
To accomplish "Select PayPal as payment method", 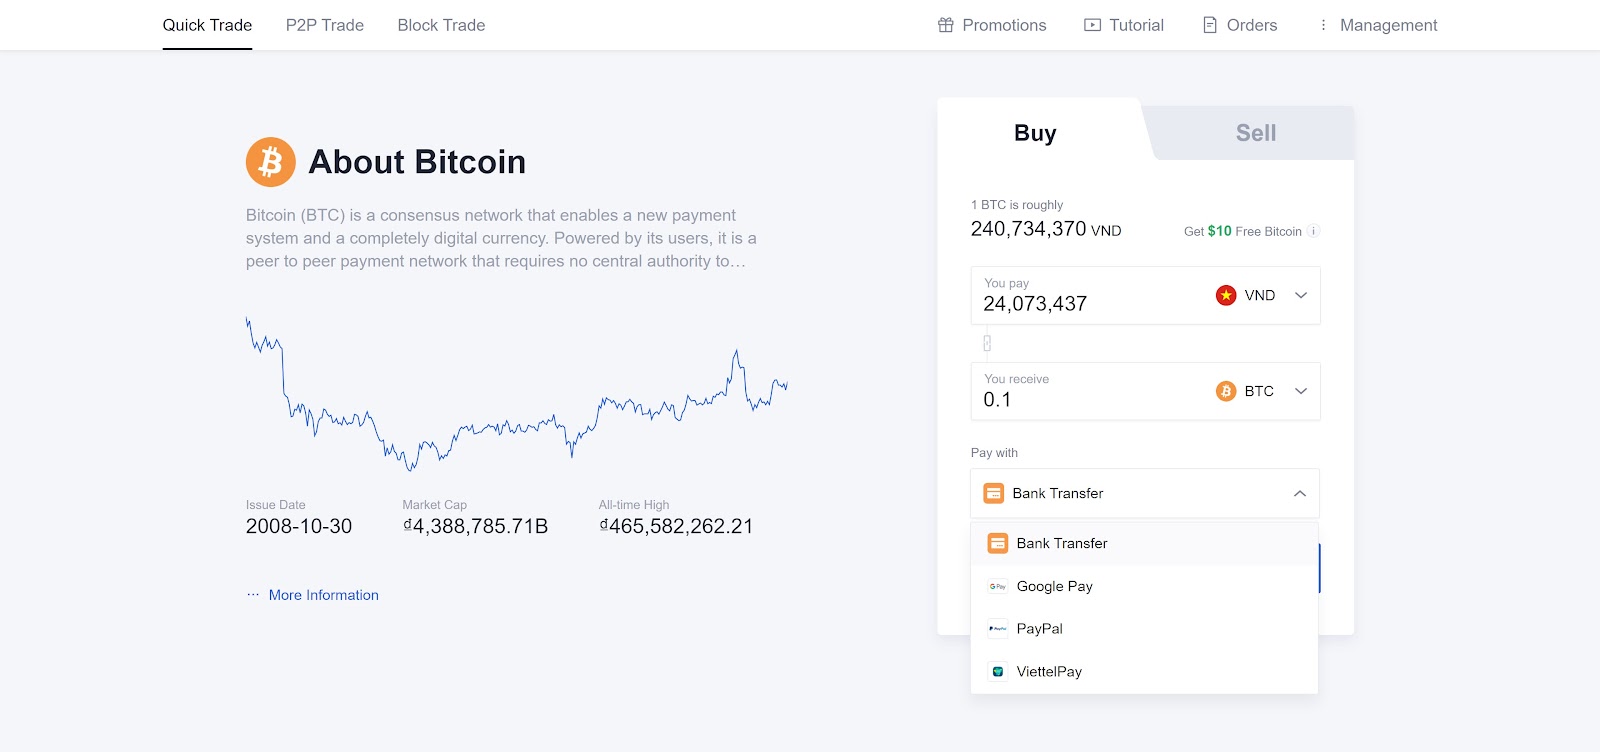I will (1039, 629).
